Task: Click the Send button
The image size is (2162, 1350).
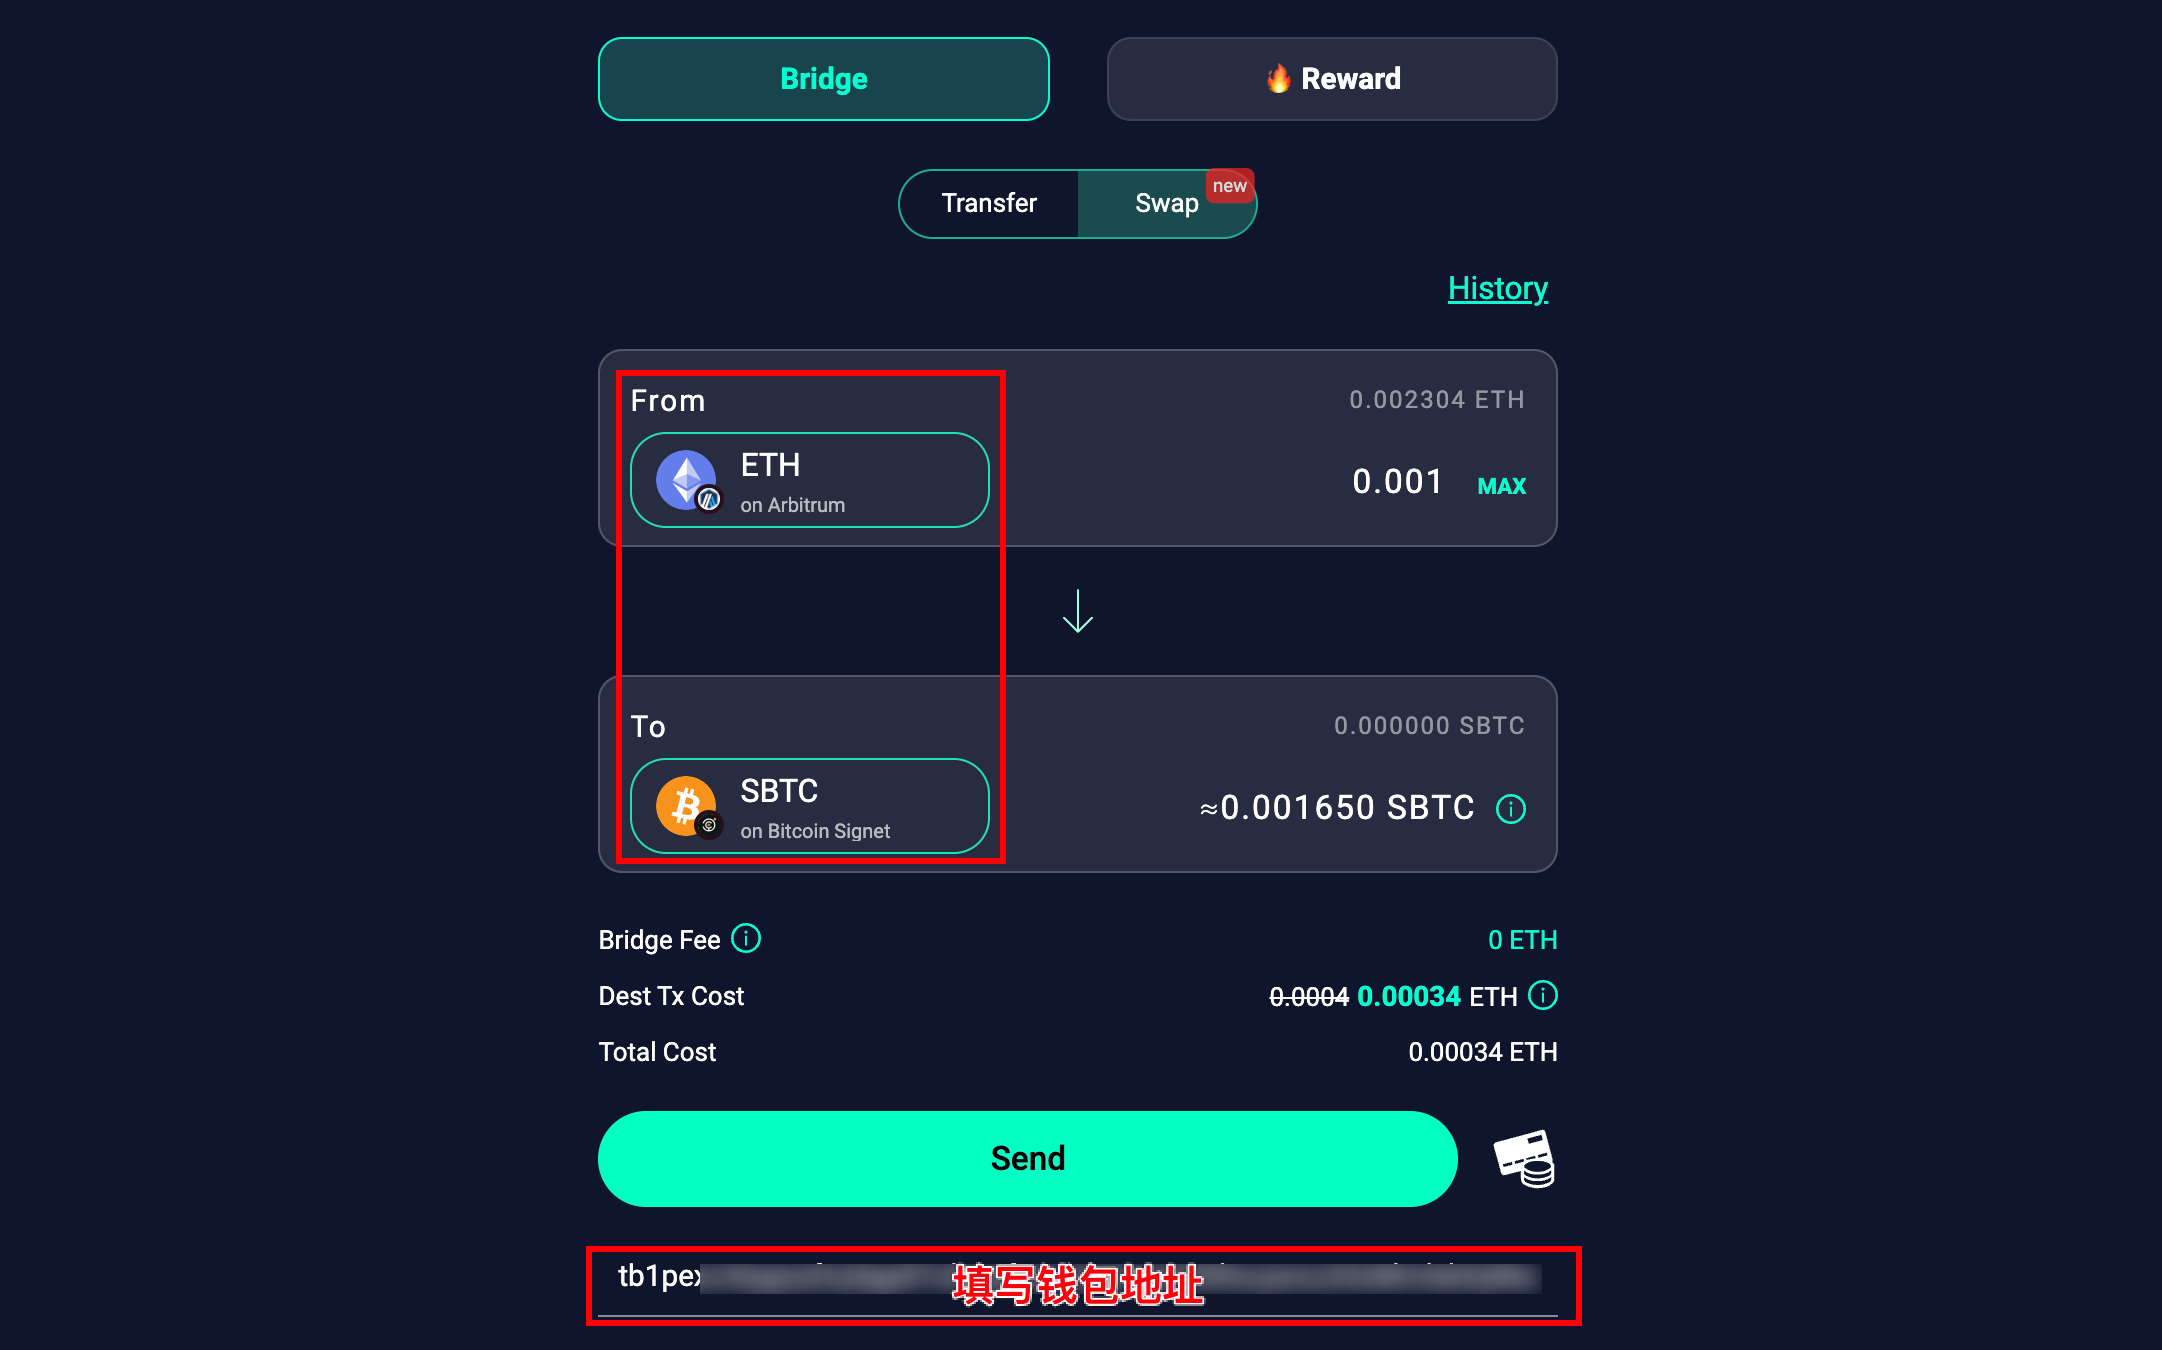Action: (x=1028, y=1158)
